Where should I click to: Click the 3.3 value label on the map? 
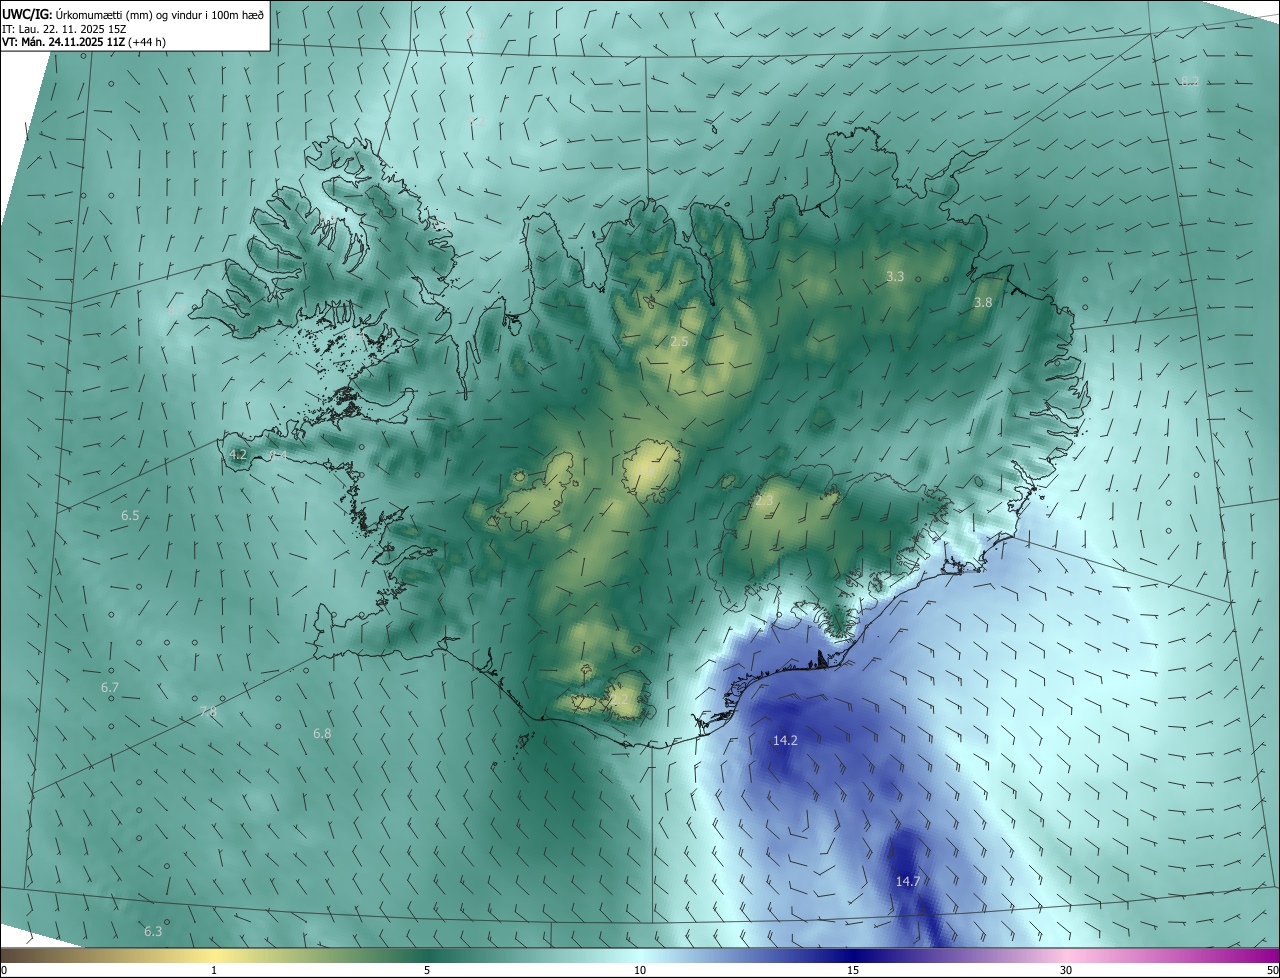tap(895, 277)
